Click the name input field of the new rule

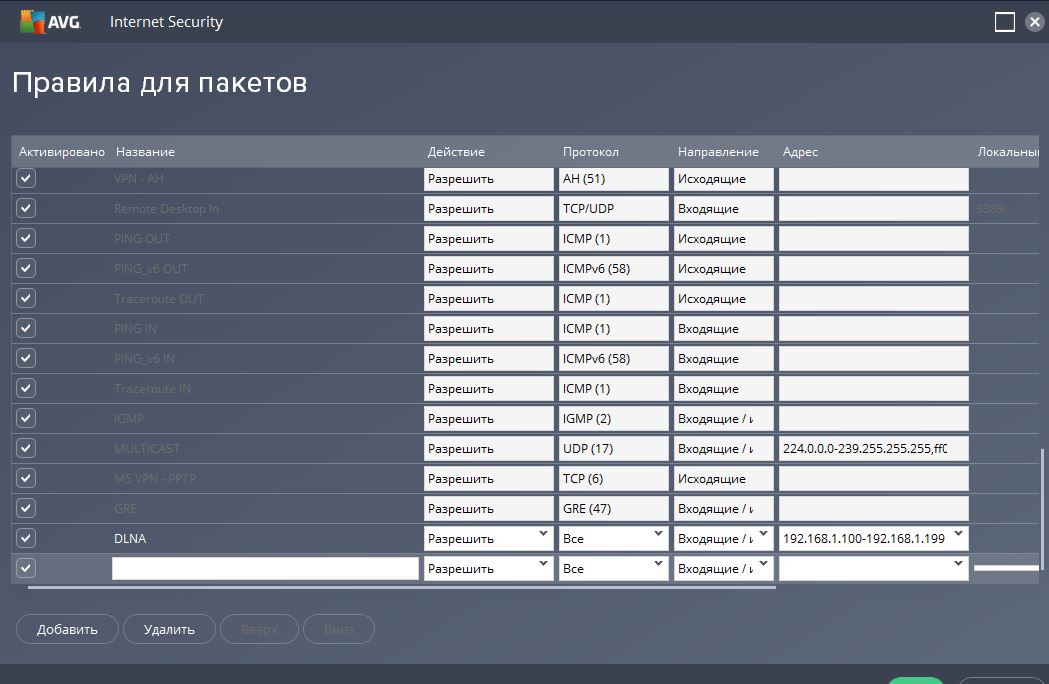point(265,568)
